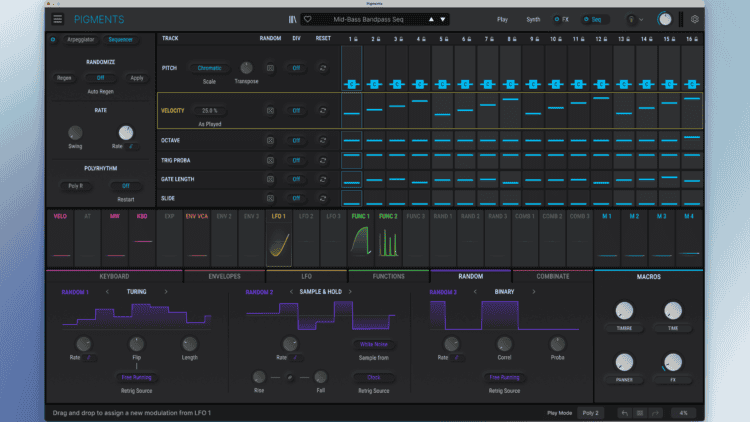The height and width of the screenshot is (422, 750).
Task: Open the Pigments hamburger menu
Action: click(x=57, y=19)
